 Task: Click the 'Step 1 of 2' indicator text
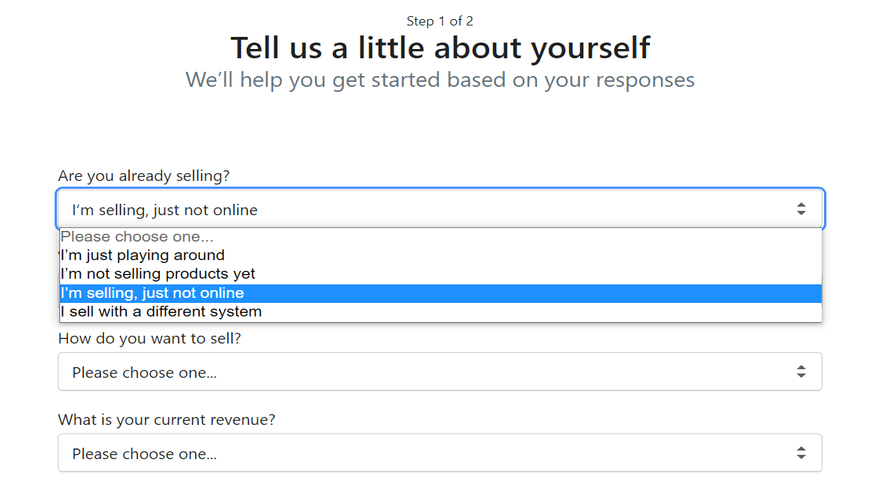[440, 21]
